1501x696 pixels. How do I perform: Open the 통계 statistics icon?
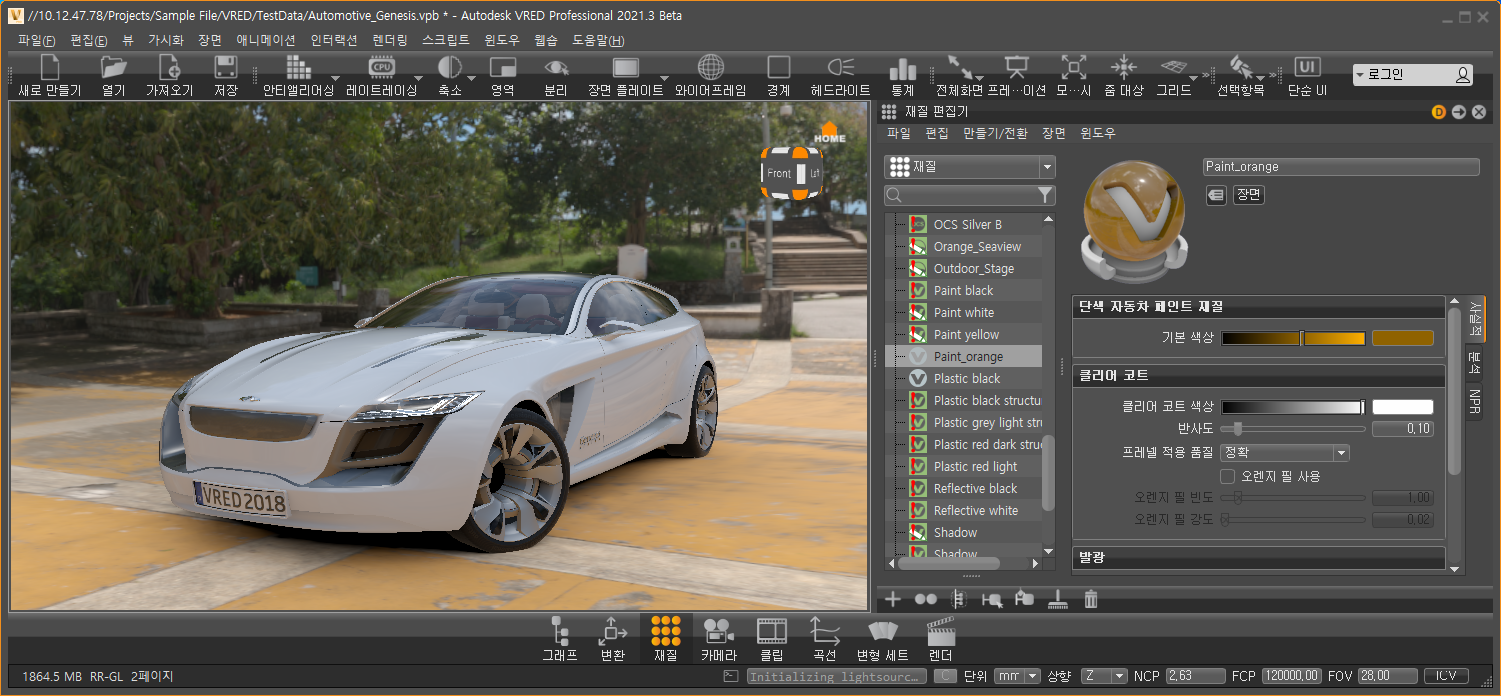[902, 68]
